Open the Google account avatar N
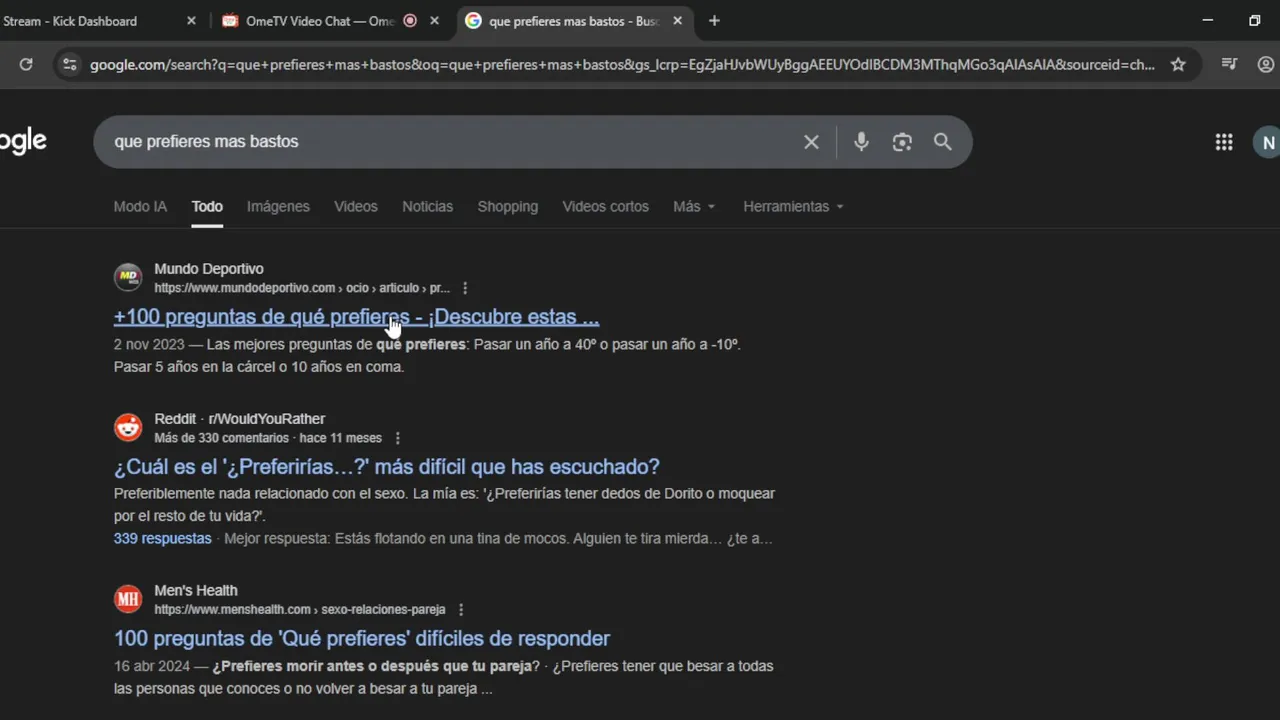The height and width of the screenshot is (720, 1280). coord(1267,142)
